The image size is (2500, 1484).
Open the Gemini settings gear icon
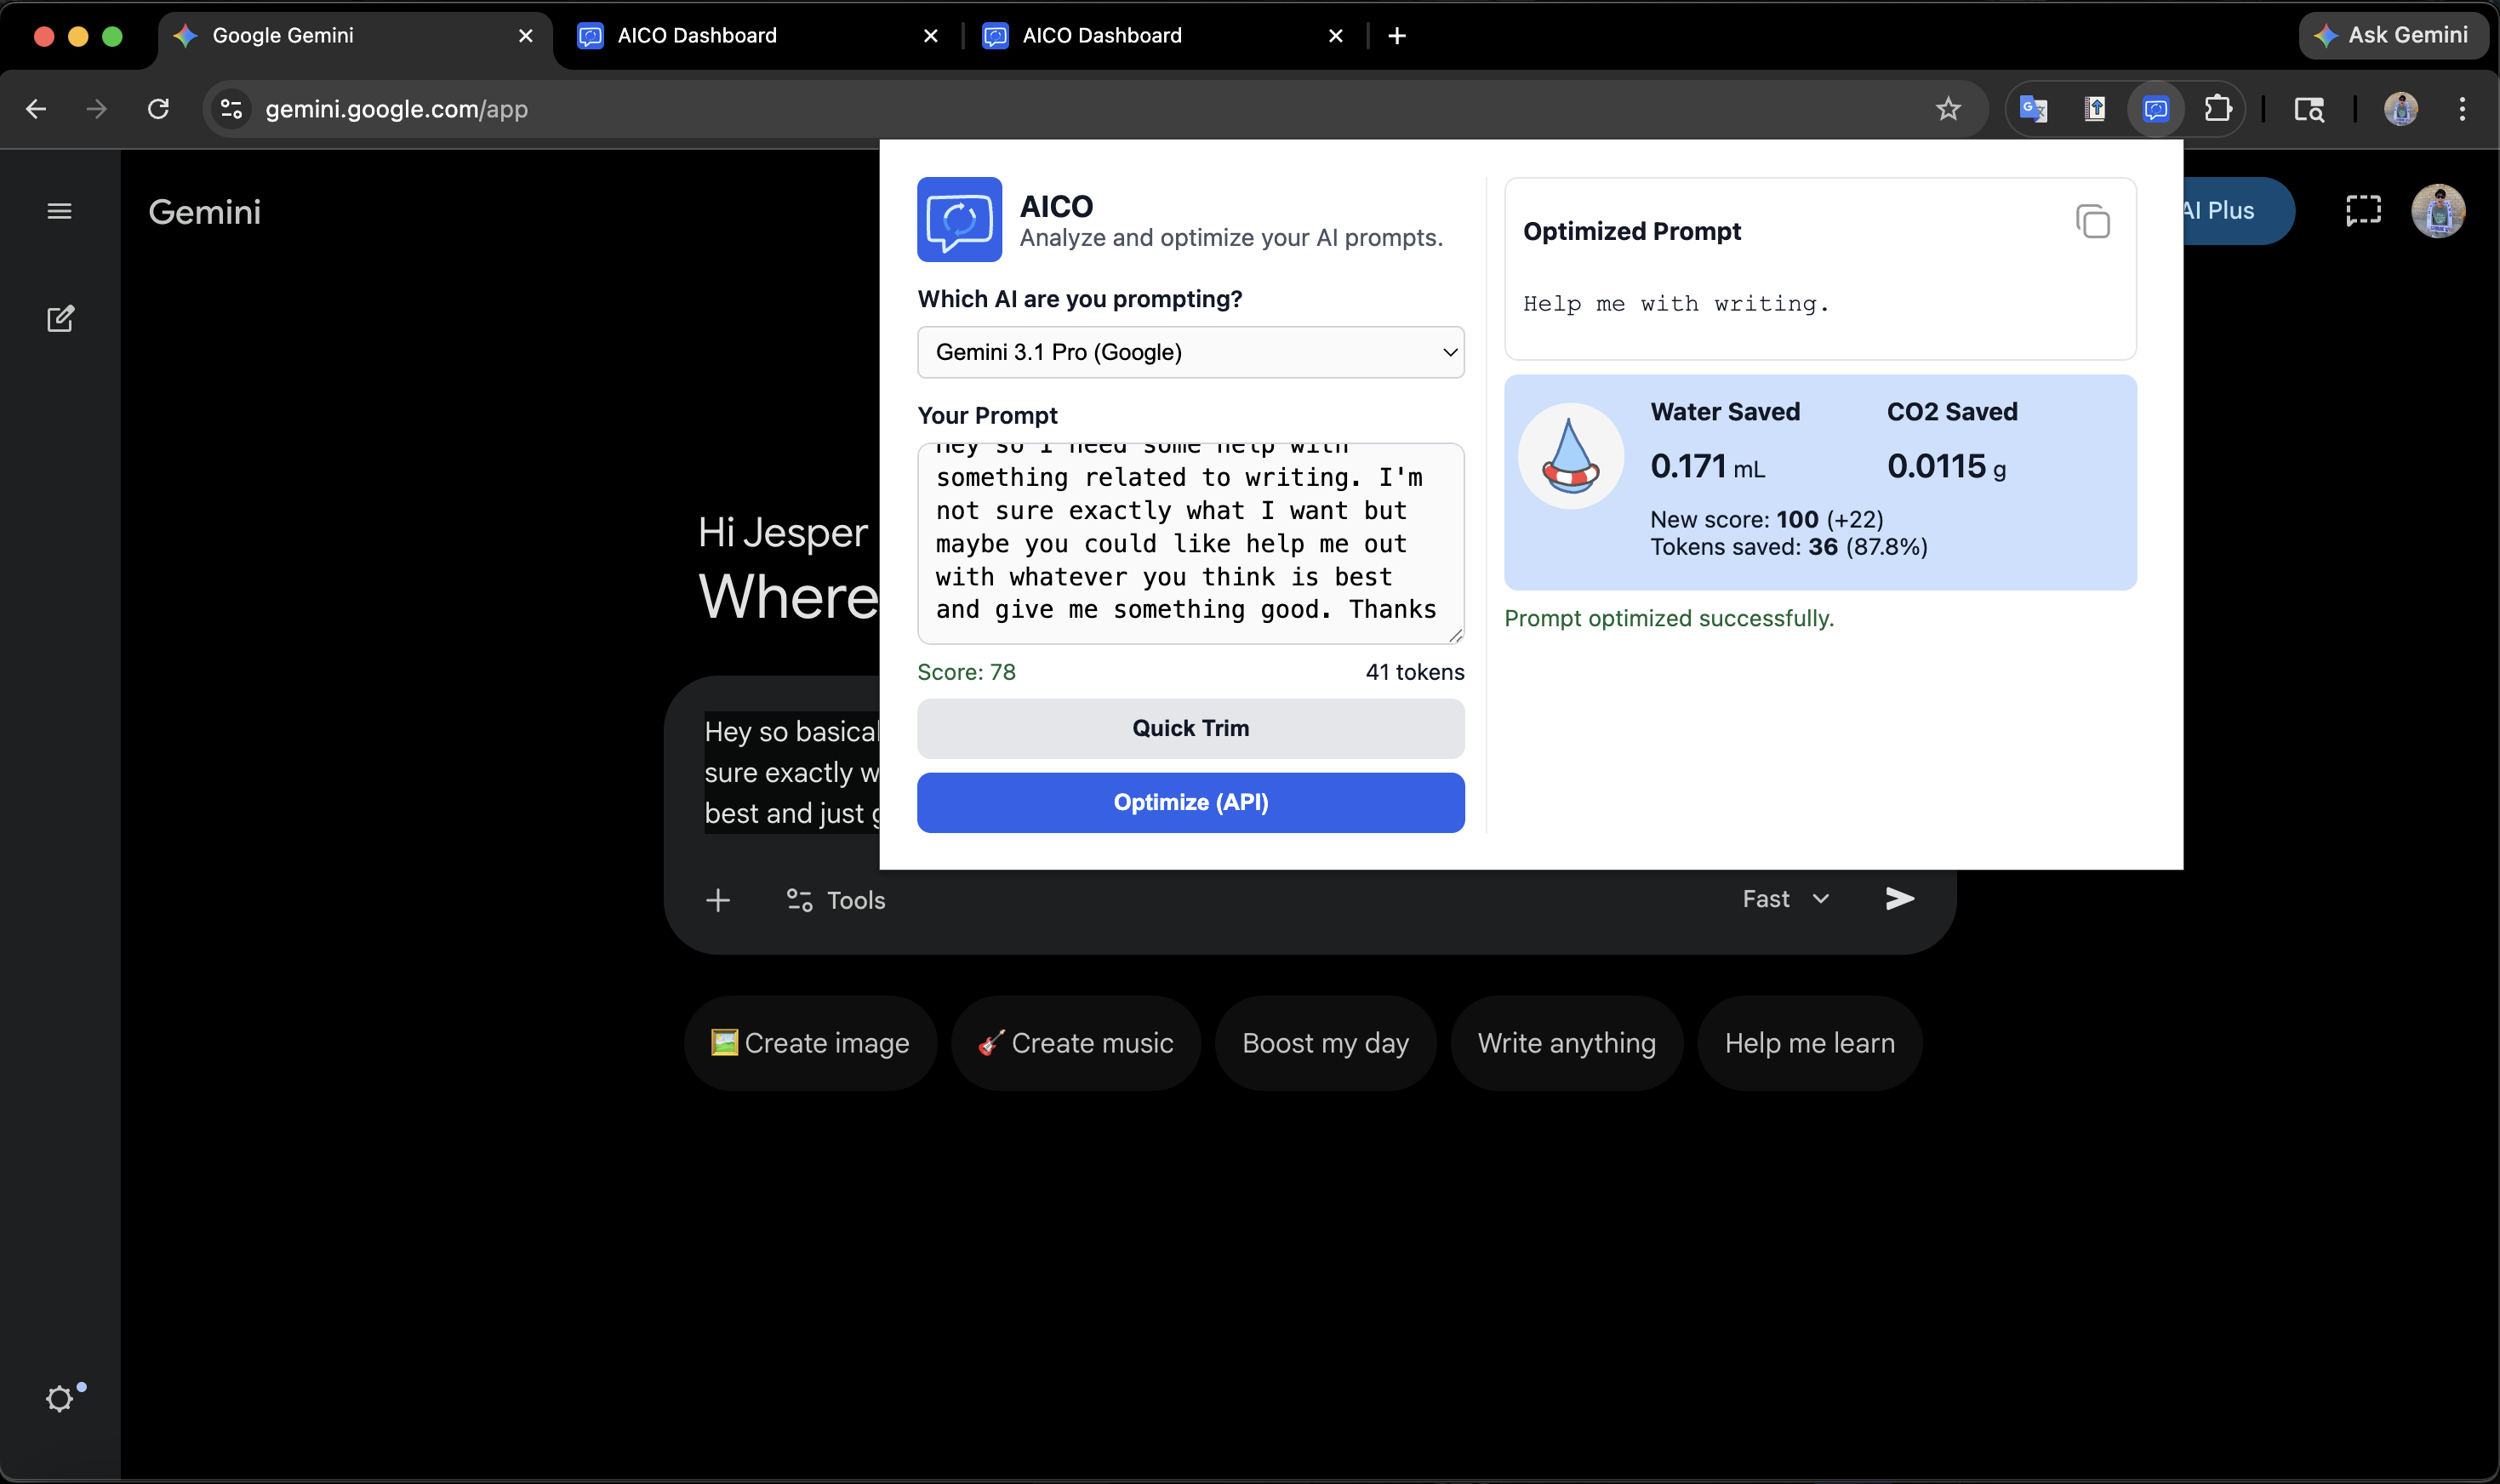pos(60,1397)
